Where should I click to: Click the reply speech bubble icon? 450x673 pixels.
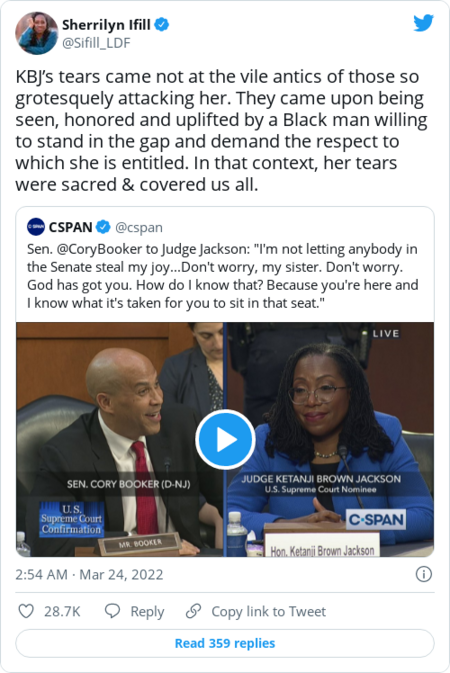112,611
